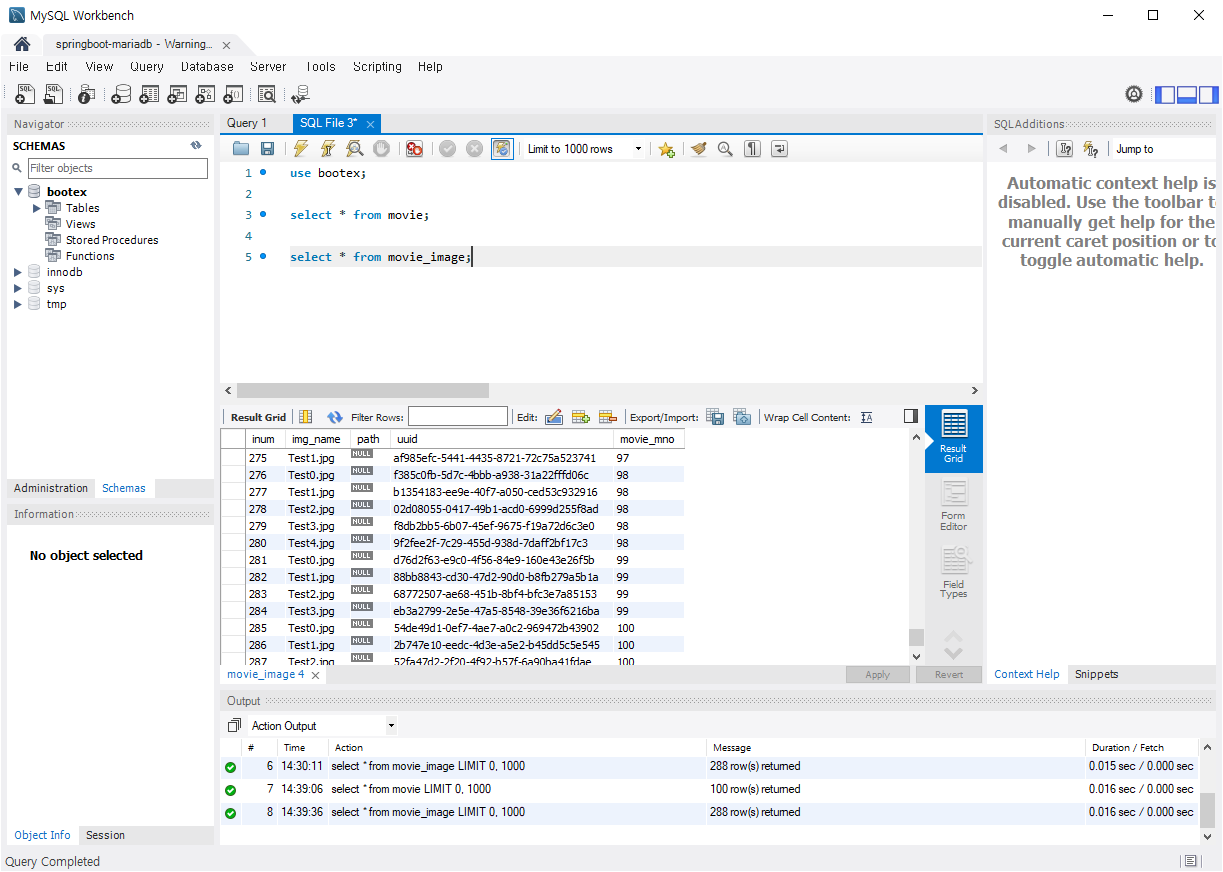
Task: Open the Snippets tab
Action: [1096, 674]
